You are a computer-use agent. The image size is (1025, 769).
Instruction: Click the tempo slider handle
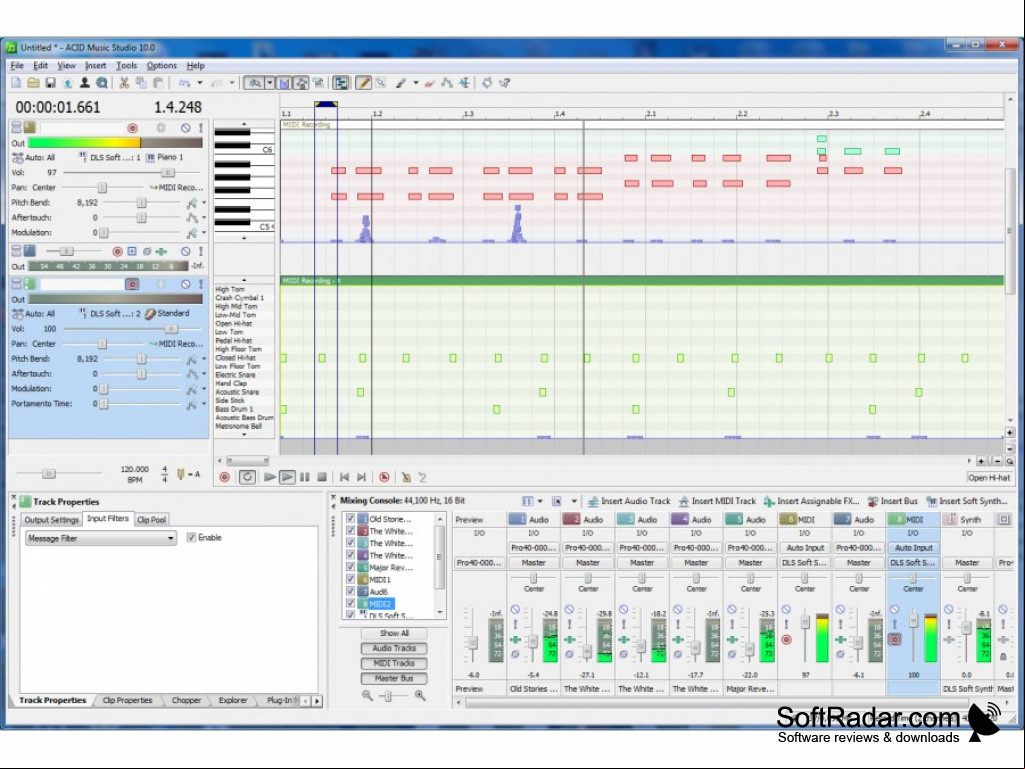tap(48, 473)
